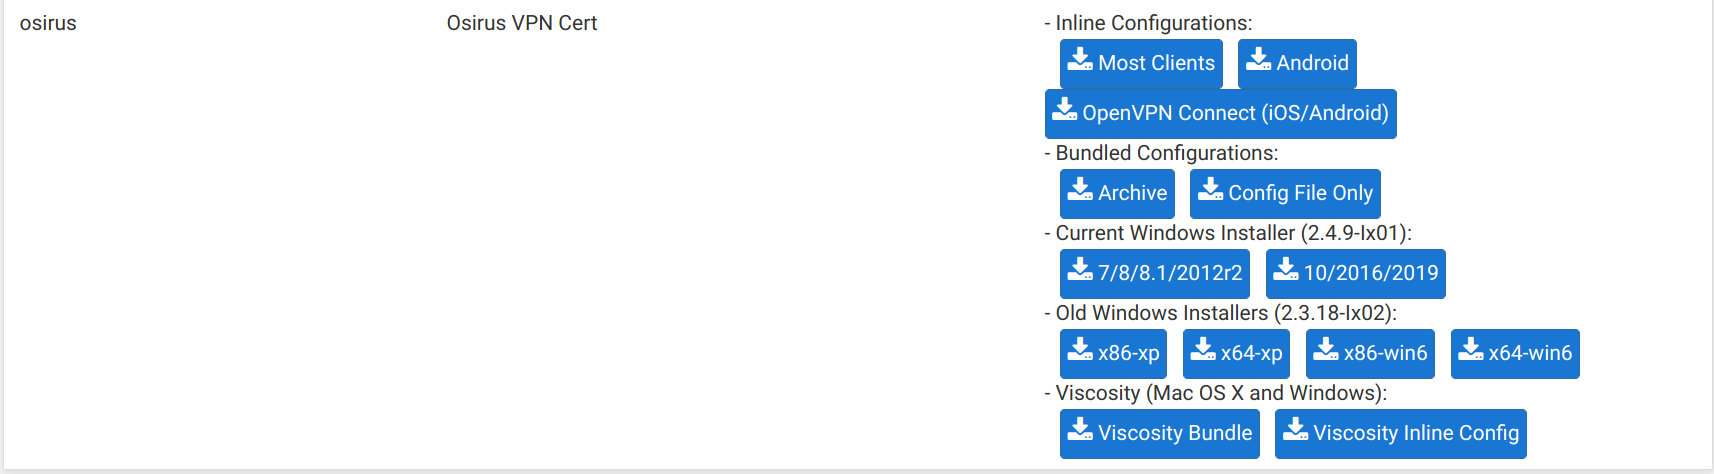This screenshot has height=474, width=1714.
Task: Download the x64-xp old installer
Action: coord(1236,354)
